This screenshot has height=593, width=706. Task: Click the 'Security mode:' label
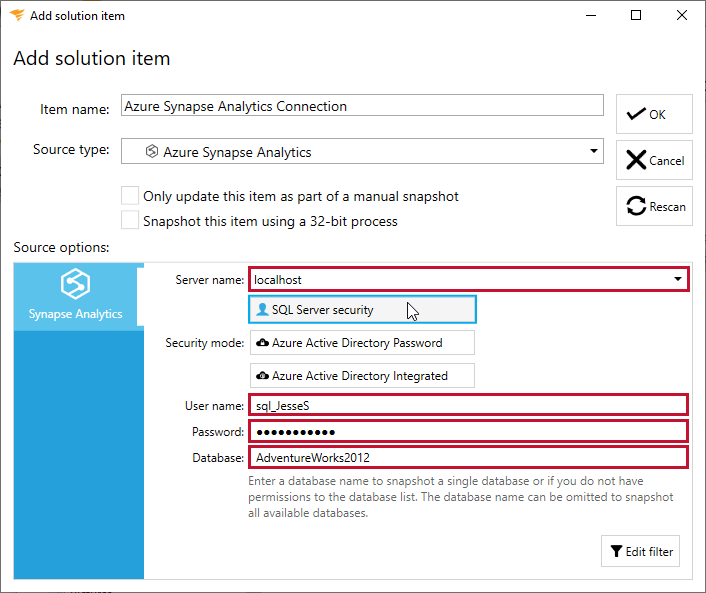click(x=204, y=343)
